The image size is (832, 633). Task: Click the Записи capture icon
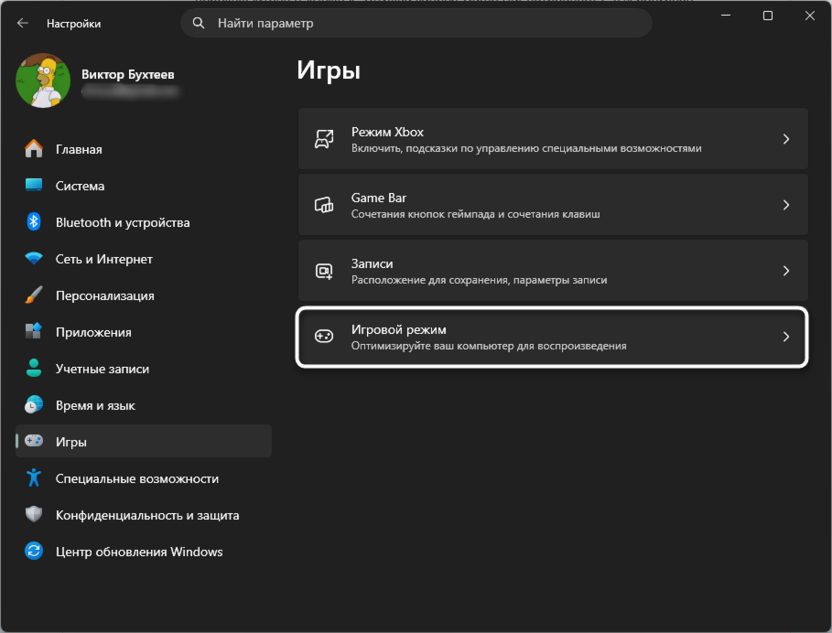324,271
